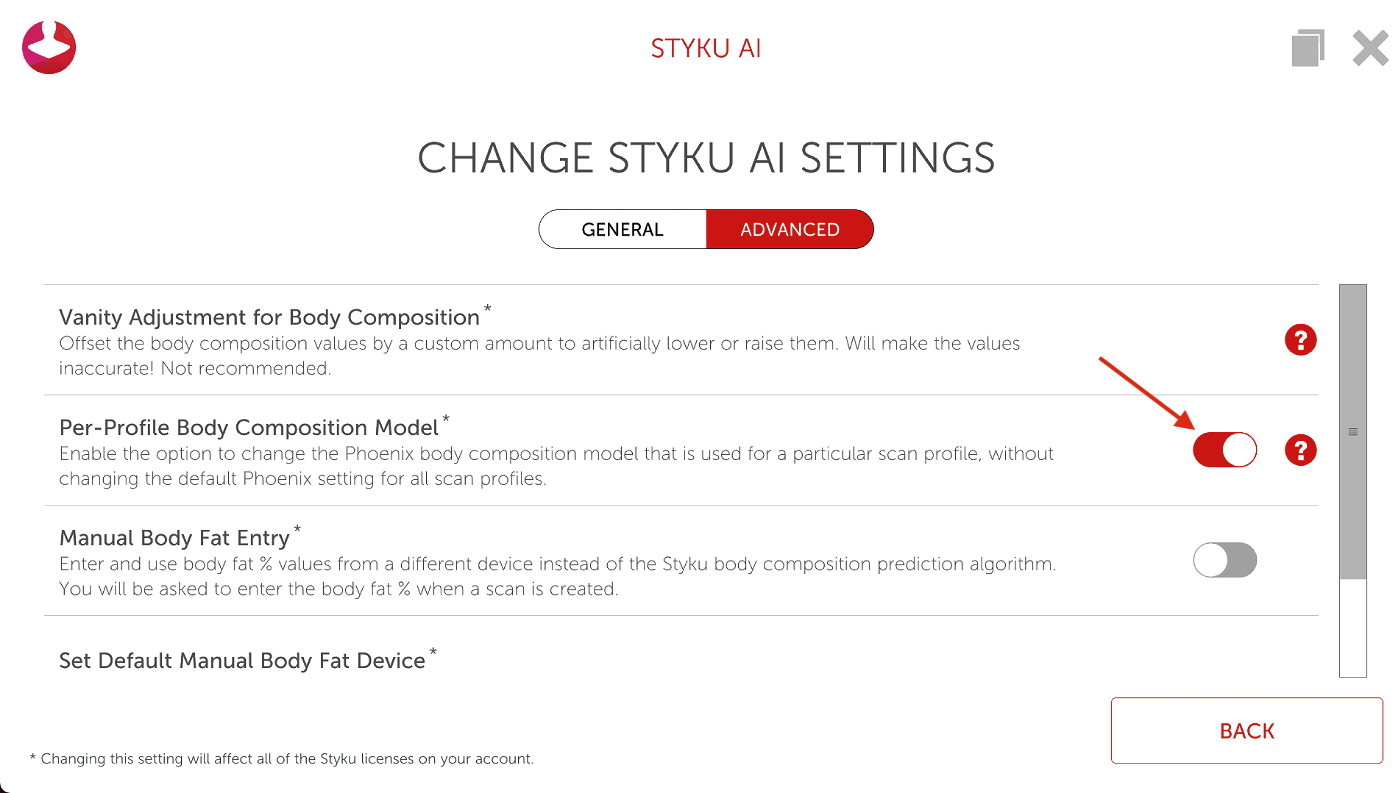Click the Manual Body Fat Entry label
Viewport: 1393px width, 793px height.
(174, 538)
